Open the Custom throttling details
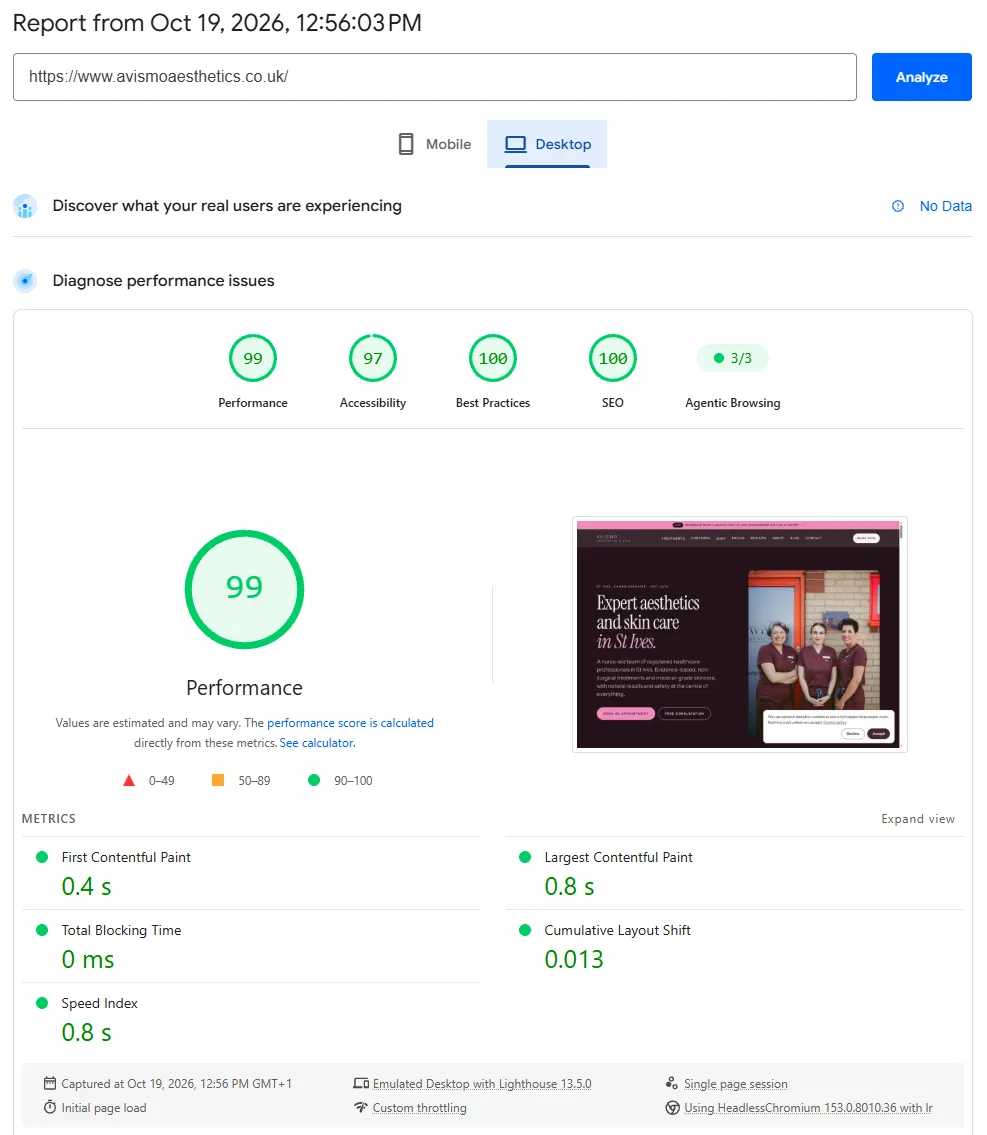The height and width of the screenshot is (1135, 987). [420, 1107]
